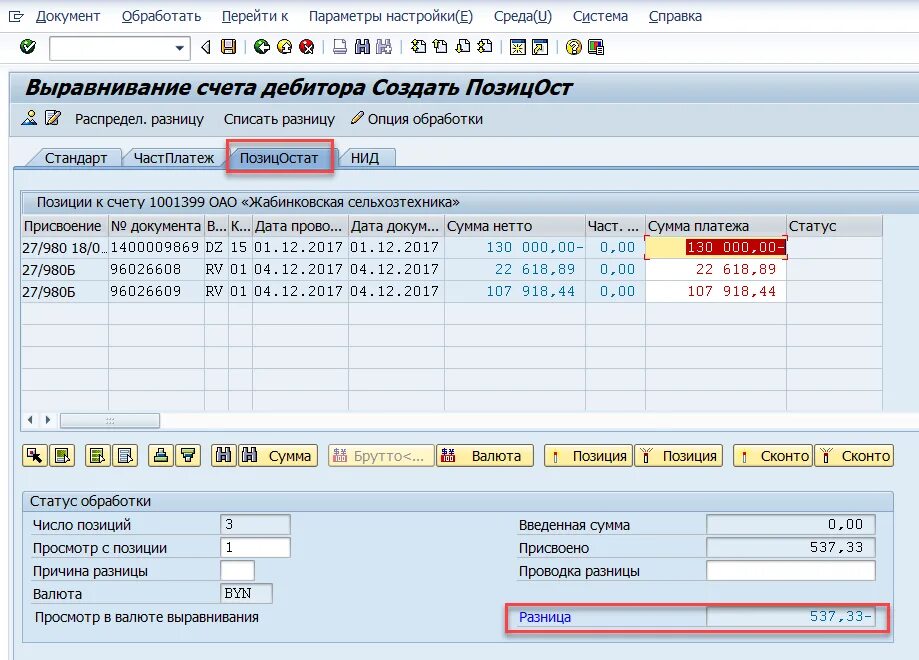
Task: Click the Print icon in toolbar
Action: (340, 47)
